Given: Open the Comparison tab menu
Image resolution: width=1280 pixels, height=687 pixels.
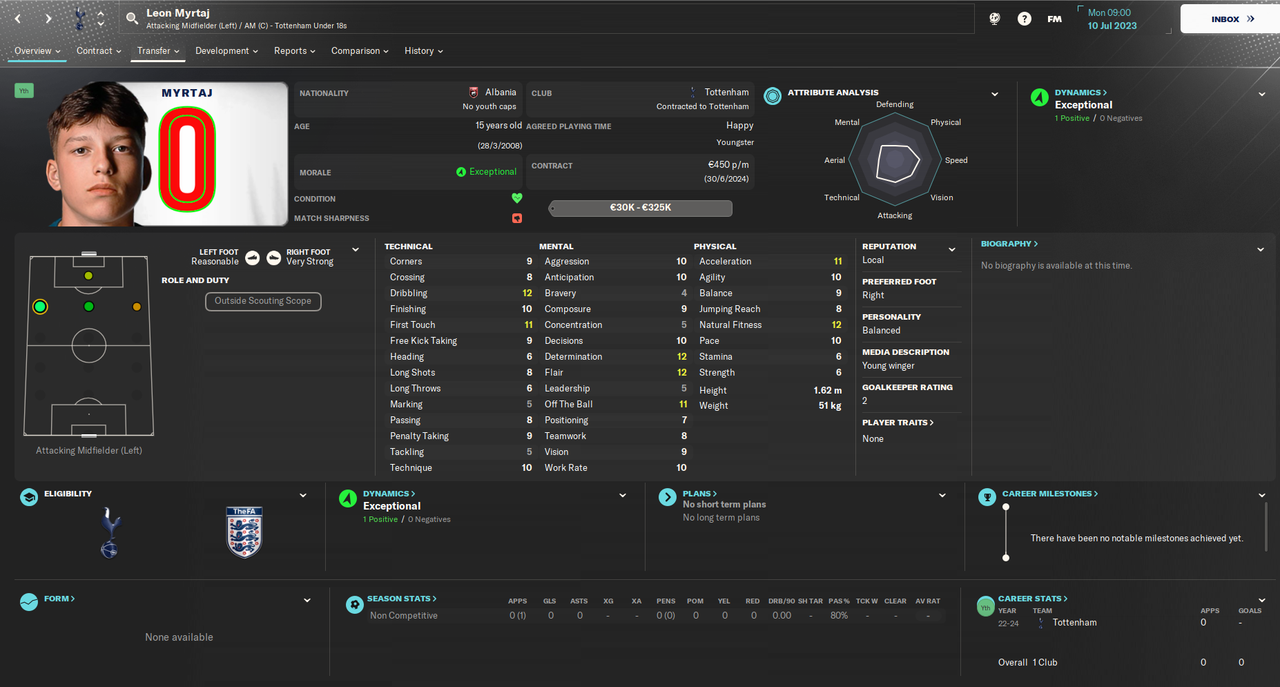Looking at the screenshot, I should click(361, 51).
